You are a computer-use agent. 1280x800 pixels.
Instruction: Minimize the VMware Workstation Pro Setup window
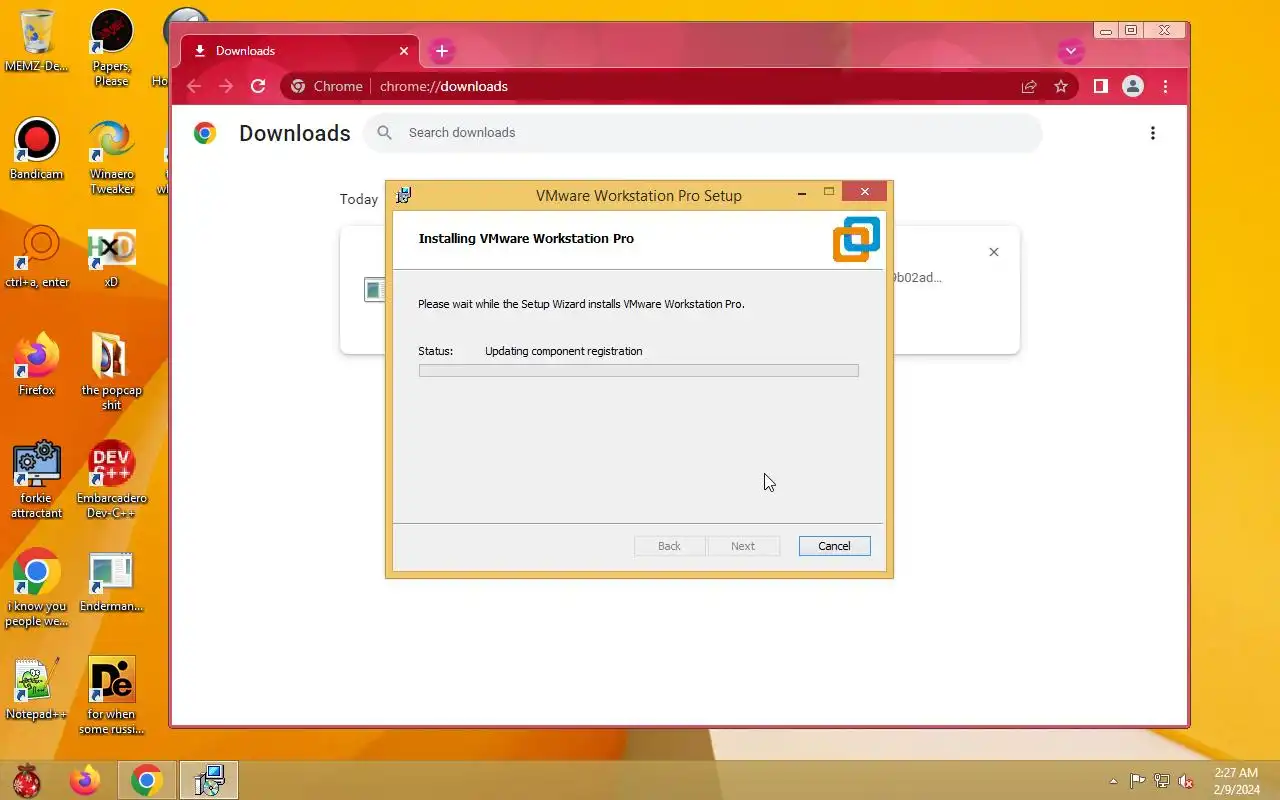(801, 193)
